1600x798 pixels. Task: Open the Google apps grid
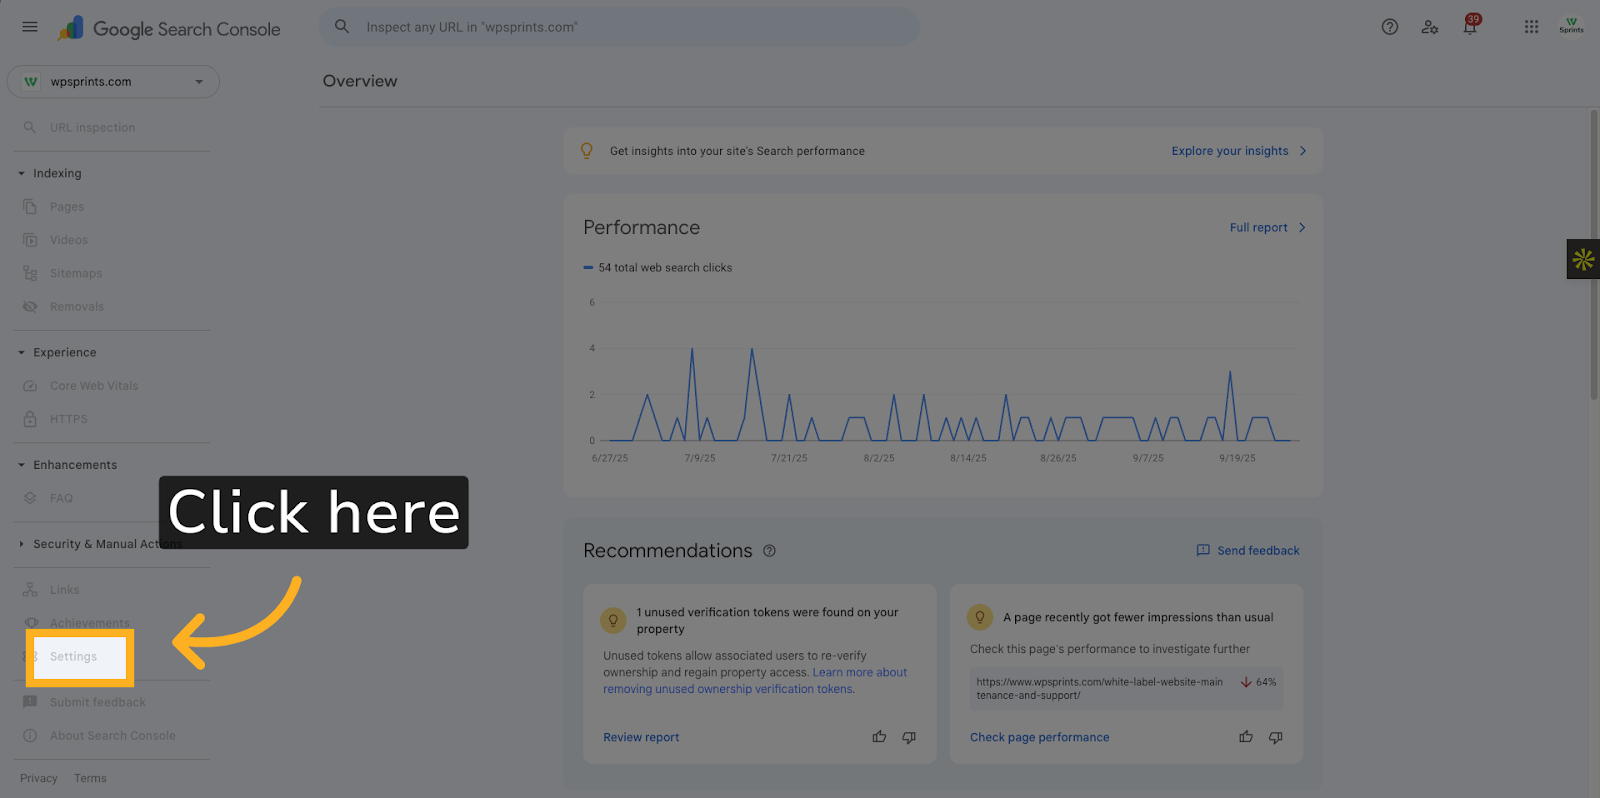tap(1531, 27)
